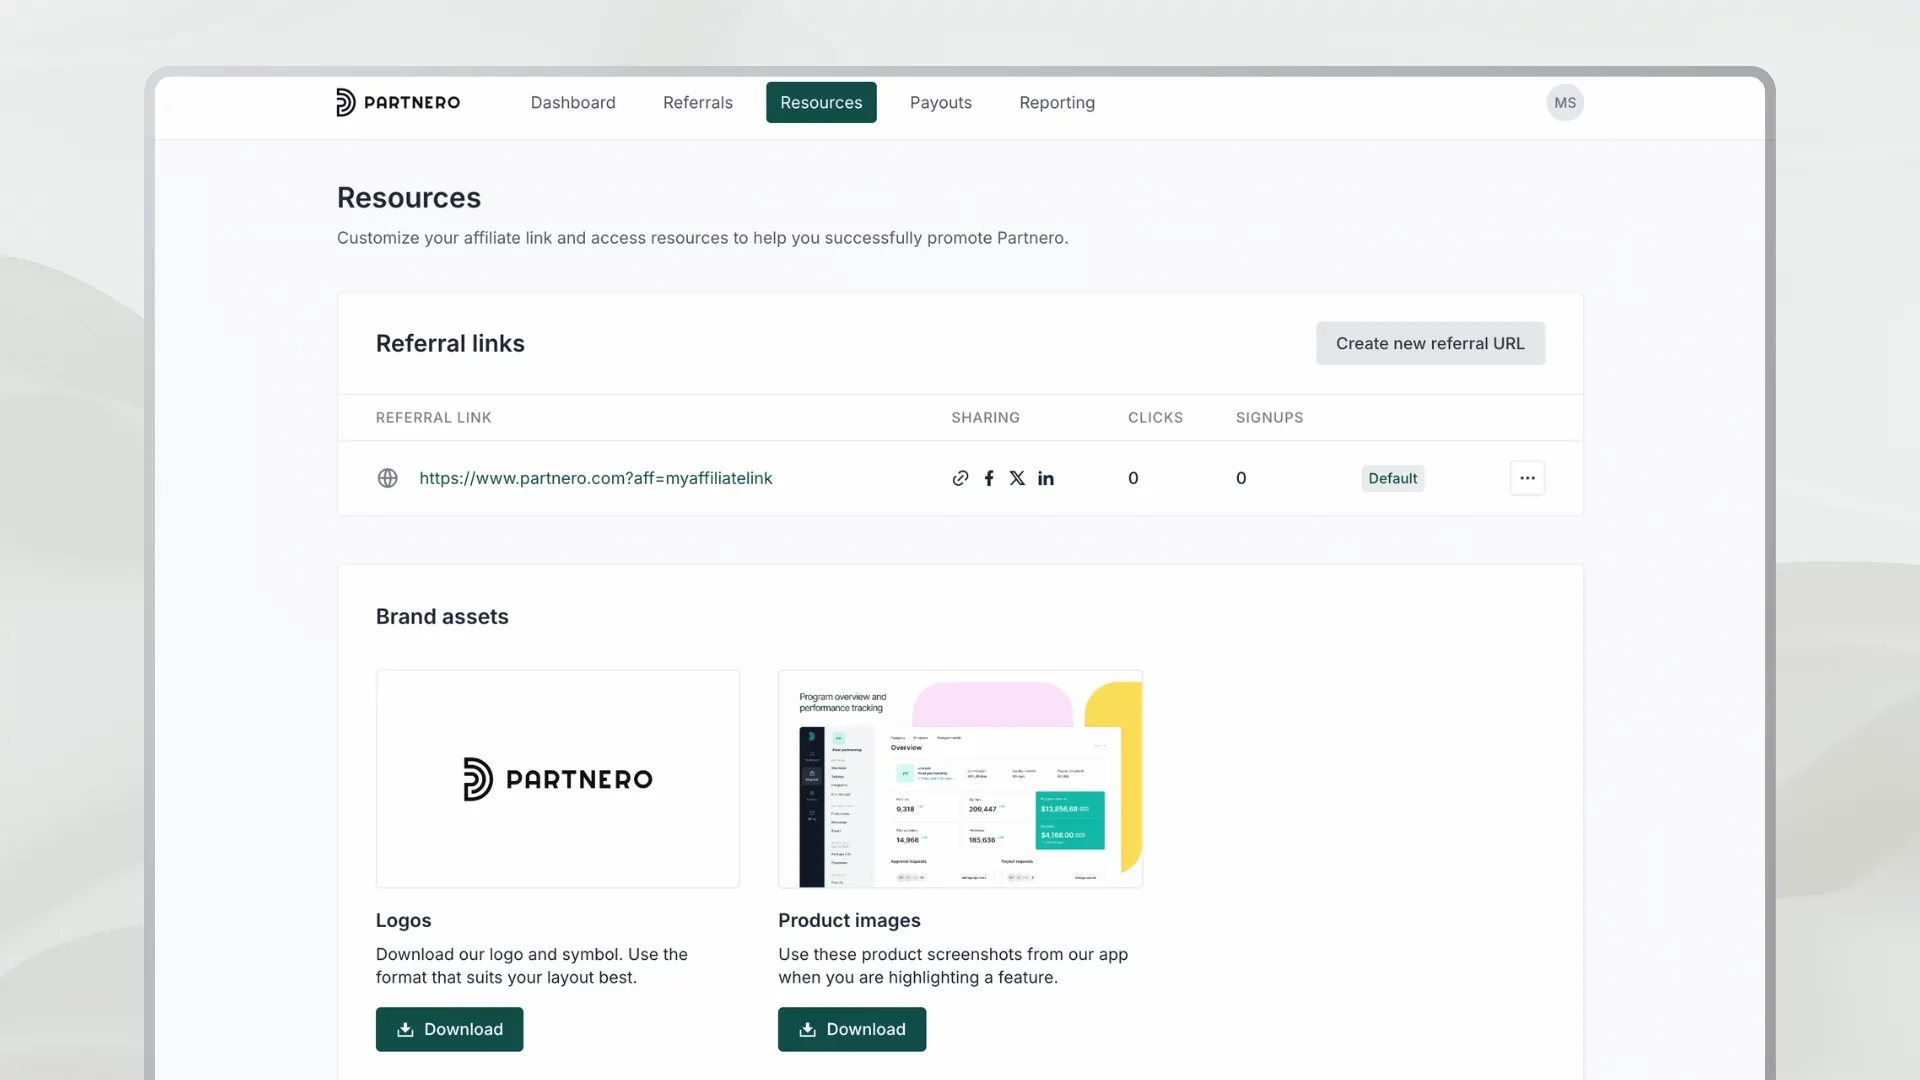The image size is (1920, 1080).
Task: Click the 'Download our logo and symbol' description
Action: (532, 966)
